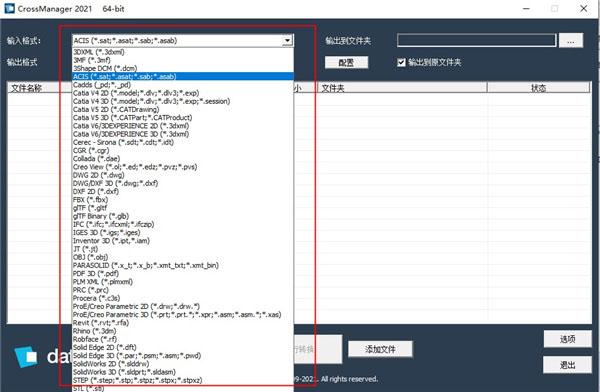Screen dimensions: 600x392
Task: Select OBJ (*.obj) format
Action: tap(183, 257)
